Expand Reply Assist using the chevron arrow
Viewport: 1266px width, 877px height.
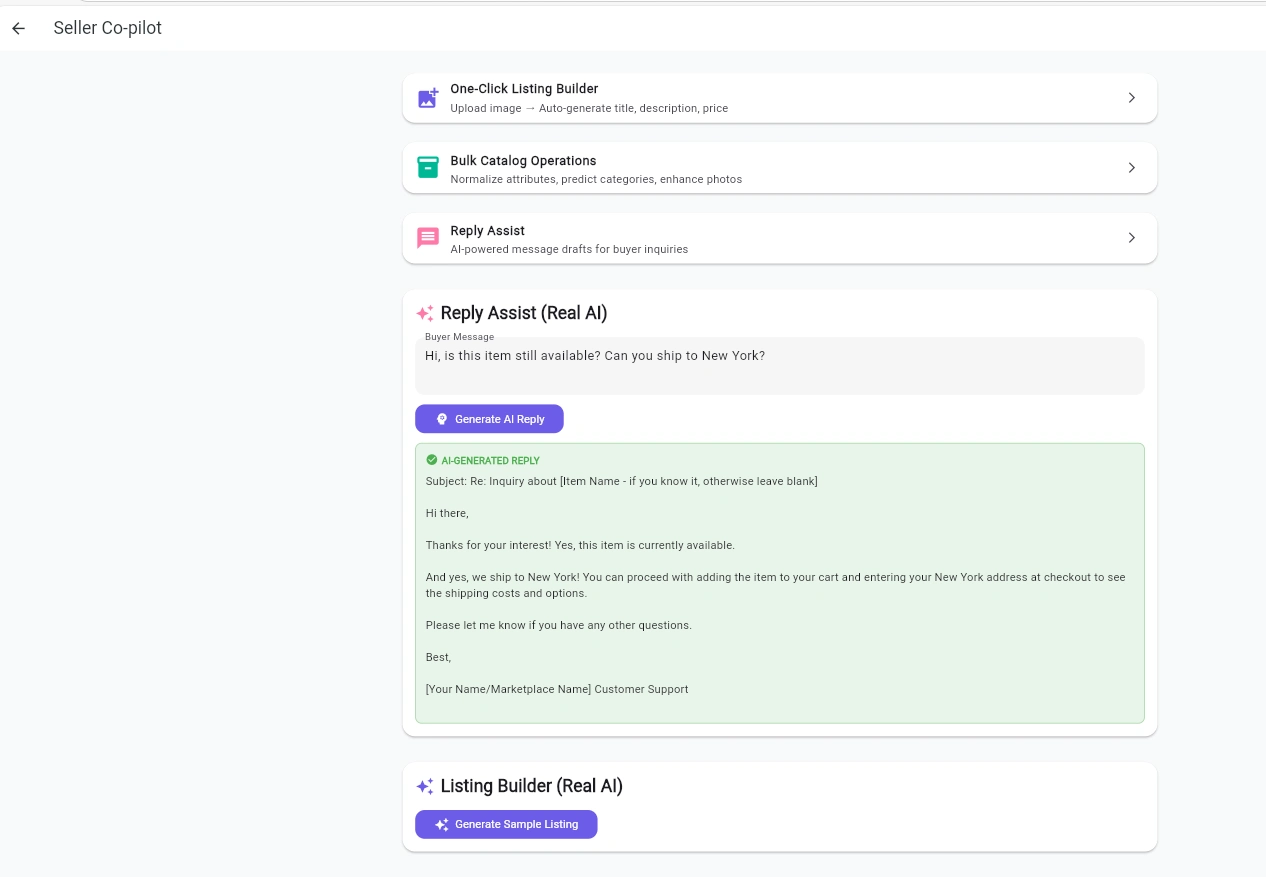pos(1131,238)
